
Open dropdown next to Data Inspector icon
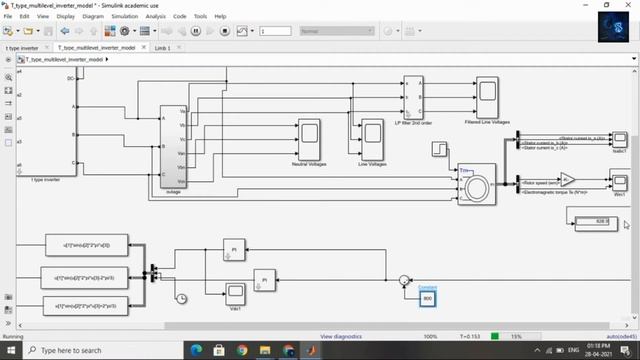(252, 31)
